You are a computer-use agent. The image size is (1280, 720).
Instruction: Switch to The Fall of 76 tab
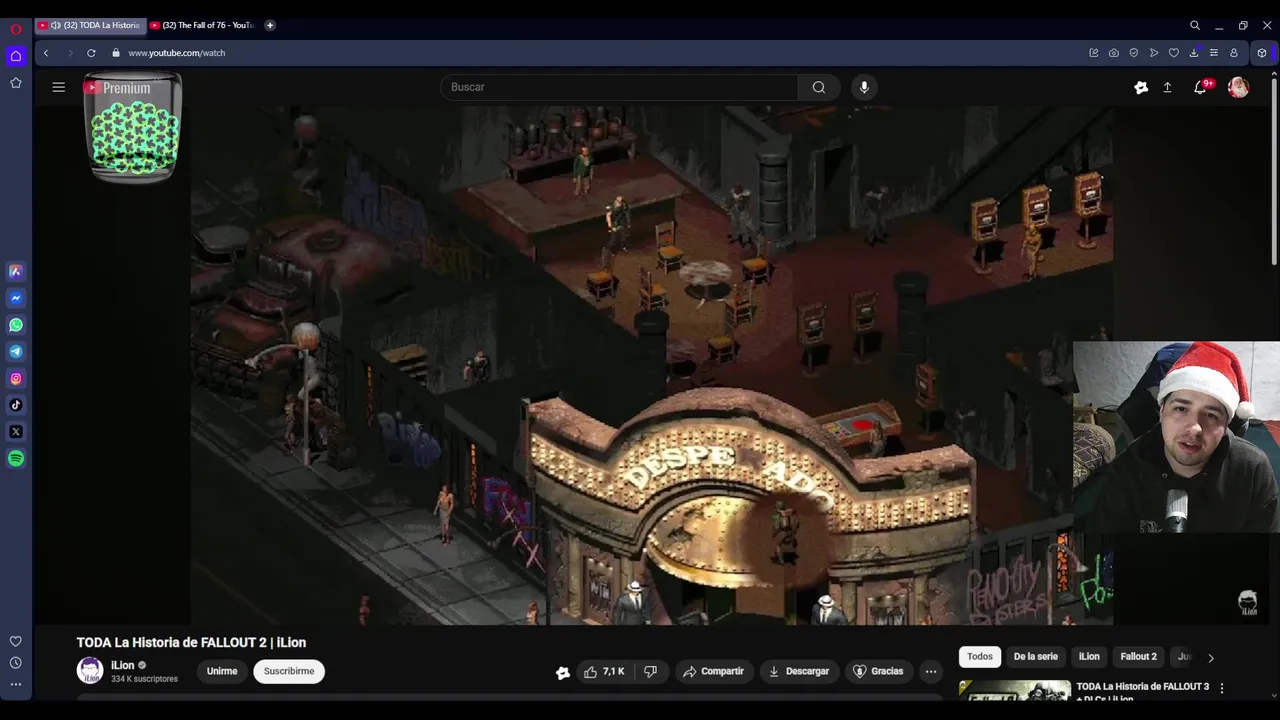203,25
